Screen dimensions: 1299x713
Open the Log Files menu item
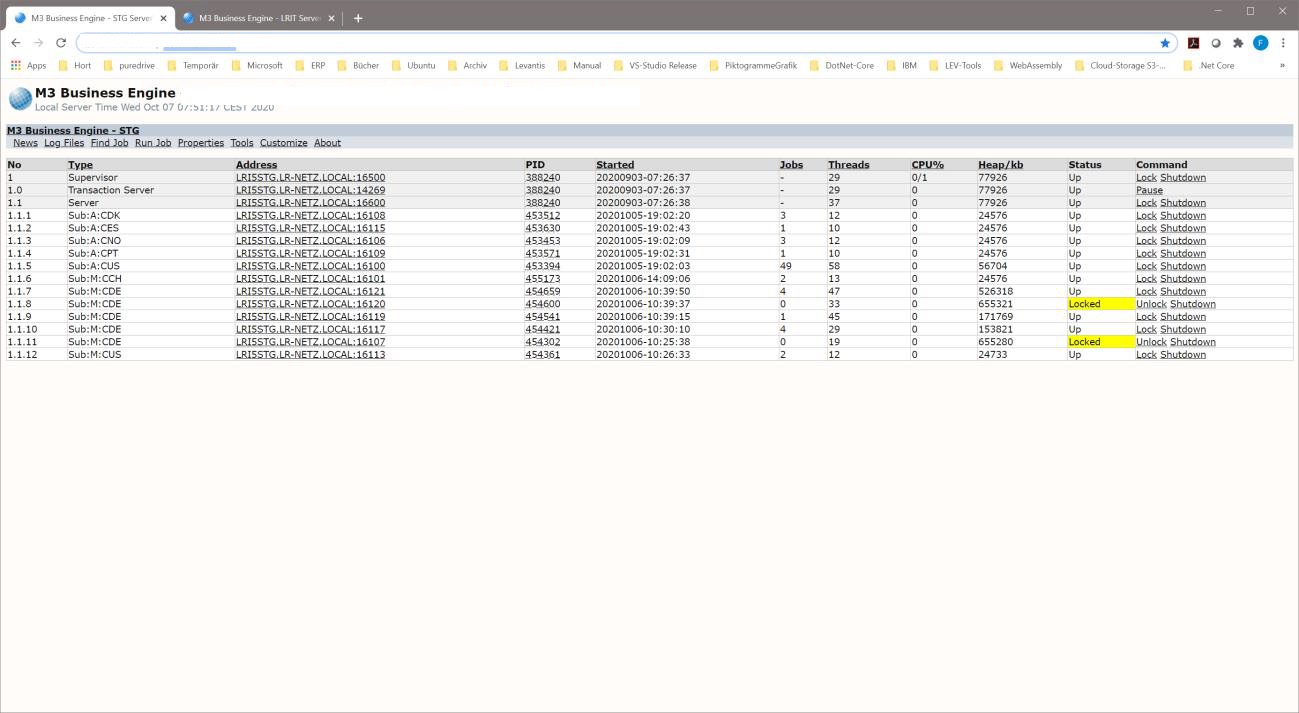coord(64,143)
